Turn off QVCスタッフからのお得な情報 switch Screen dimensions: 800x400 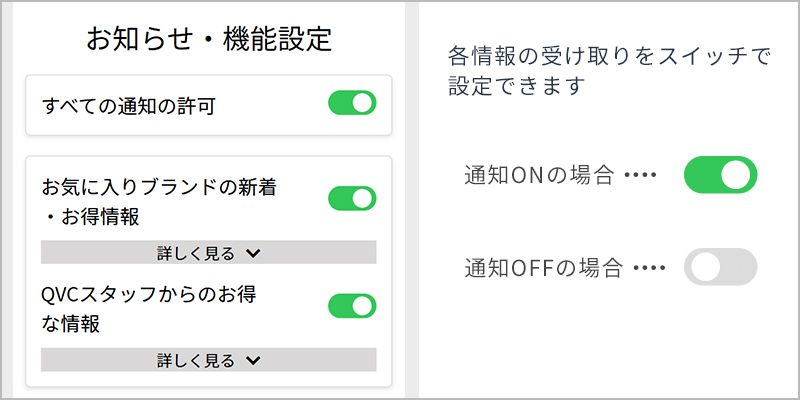[352, 306]
